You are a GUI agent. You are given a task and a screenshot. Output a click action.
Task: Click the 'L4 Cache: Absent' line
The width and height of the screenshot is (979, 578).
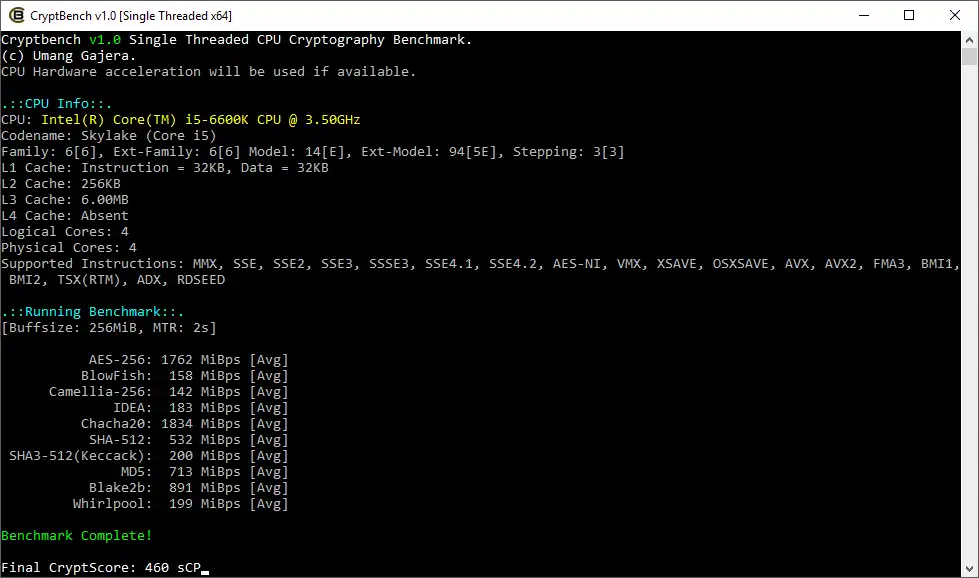[65, 215]
